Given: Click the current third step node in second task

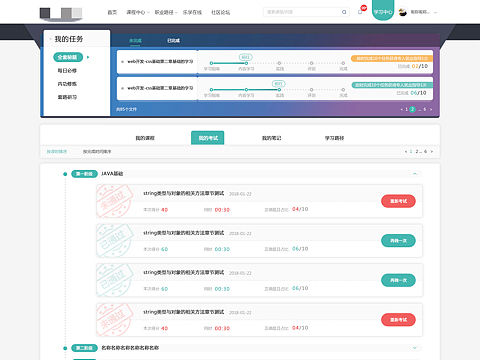Looking at the screenshot, I should point(279,90).
